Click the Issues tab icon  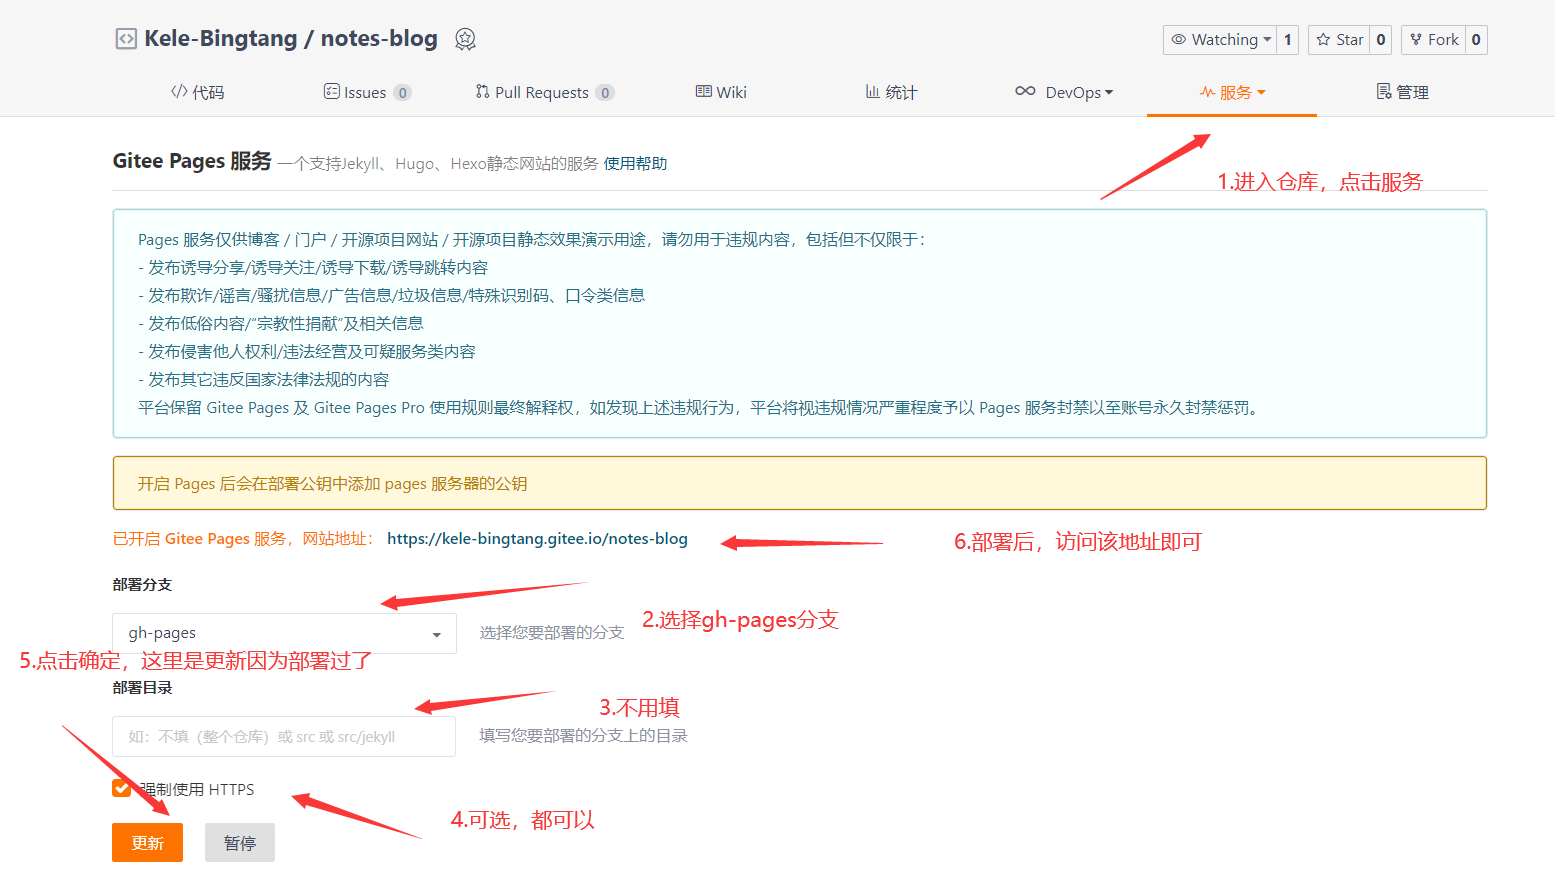331,91
